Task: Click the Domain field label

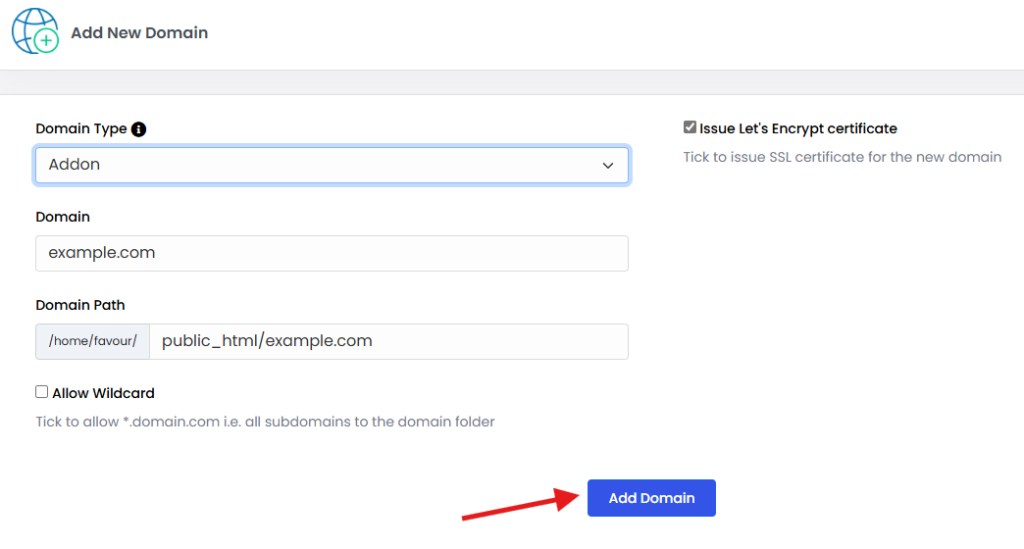Action: 63,217
